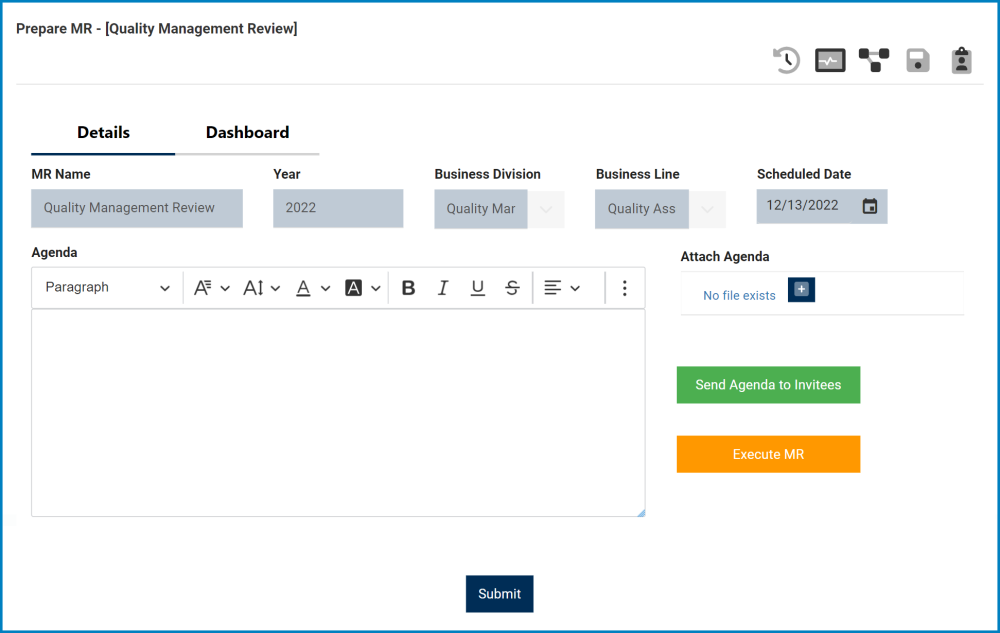Switch to the Dashboard tab

[x=246, y=132]
